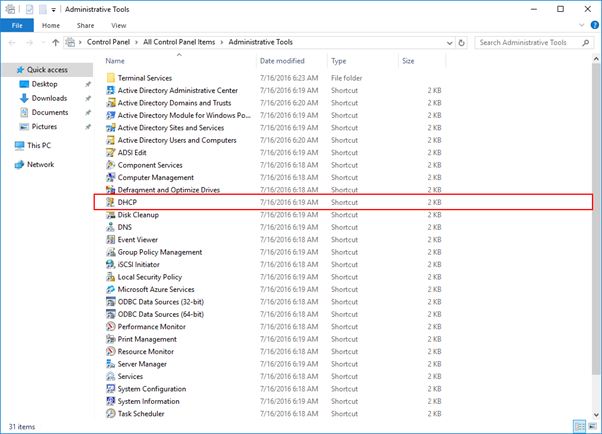This screenshot has height=434, width=602.
Task: Click the iSCSI Initiator icon
Action: [x=111, y=264]
